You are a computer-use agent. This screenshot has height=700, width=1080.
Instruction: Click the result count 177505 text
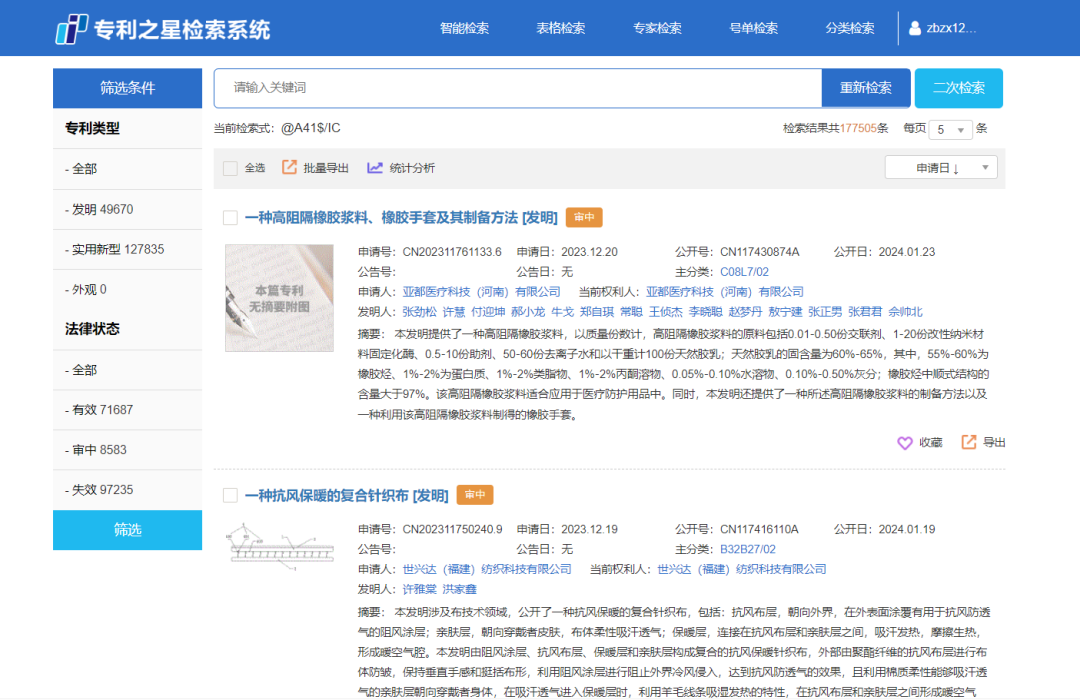(858, 129)
